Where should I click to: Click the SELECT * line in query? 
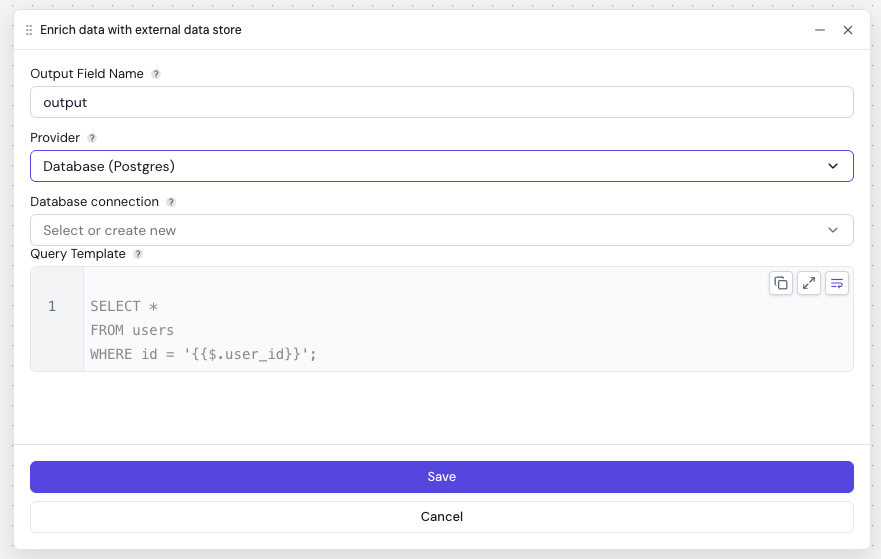point(124,306)
